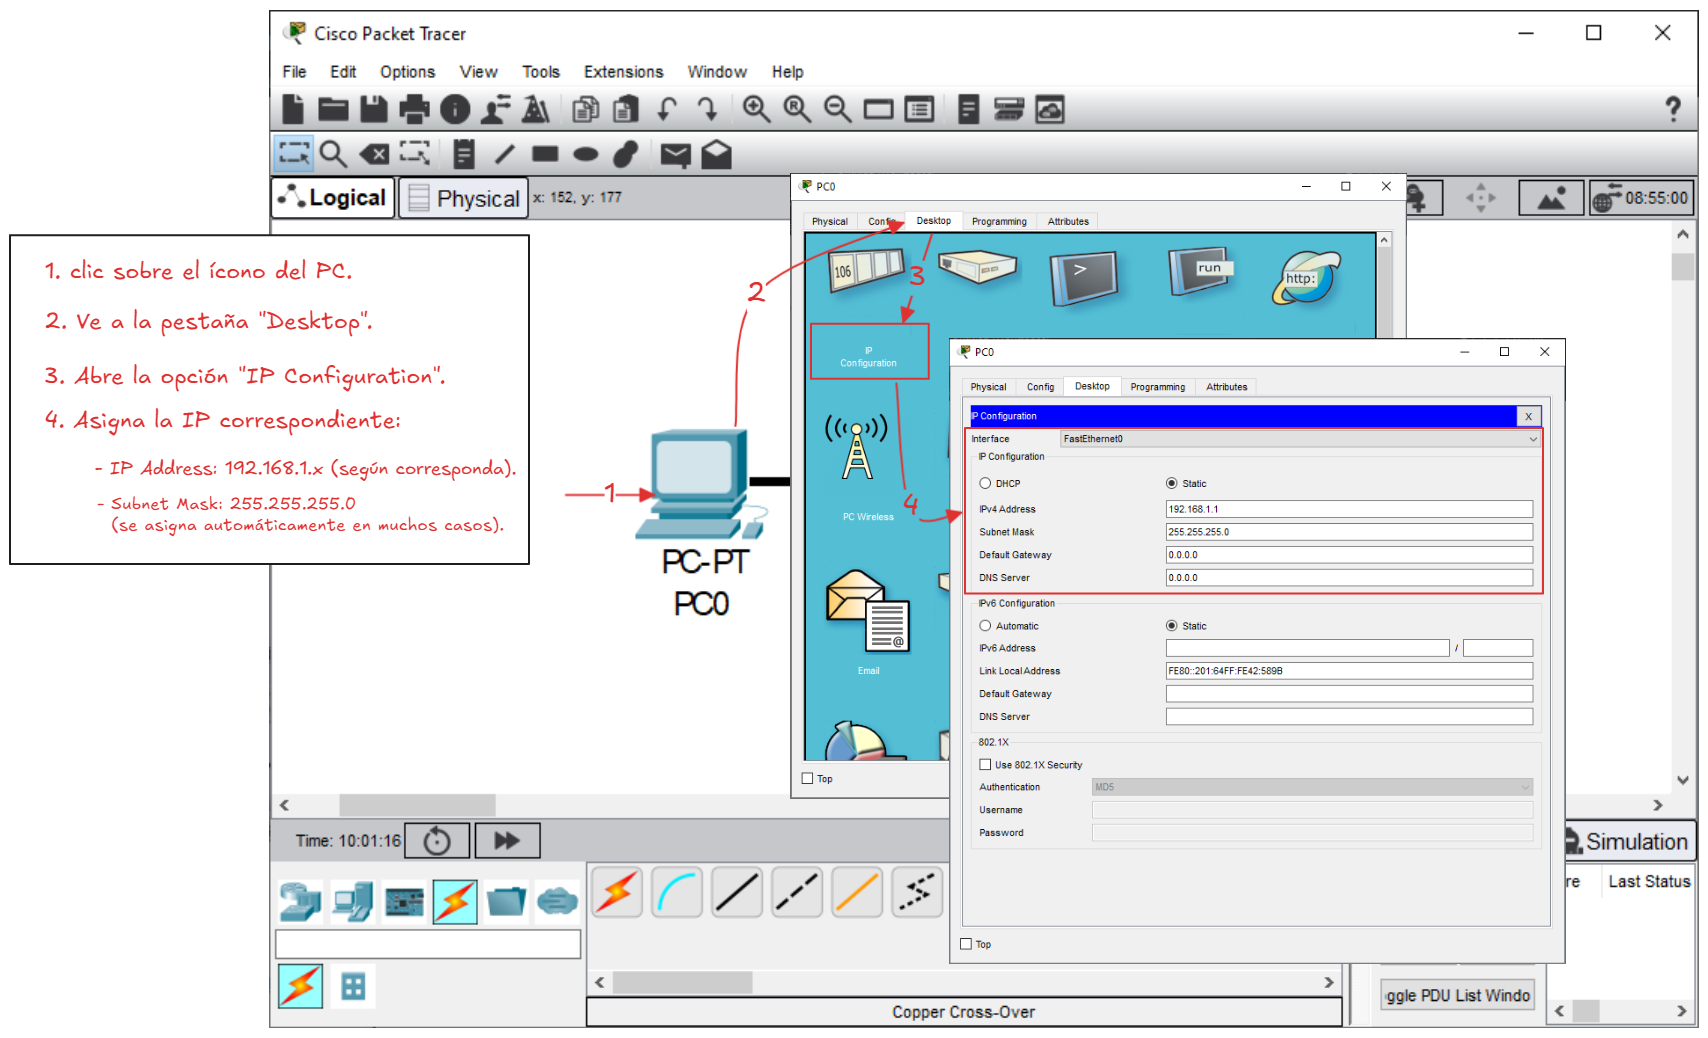
Task: Click the Zoom In magnifier icon
Action: [x=756, y=109]
